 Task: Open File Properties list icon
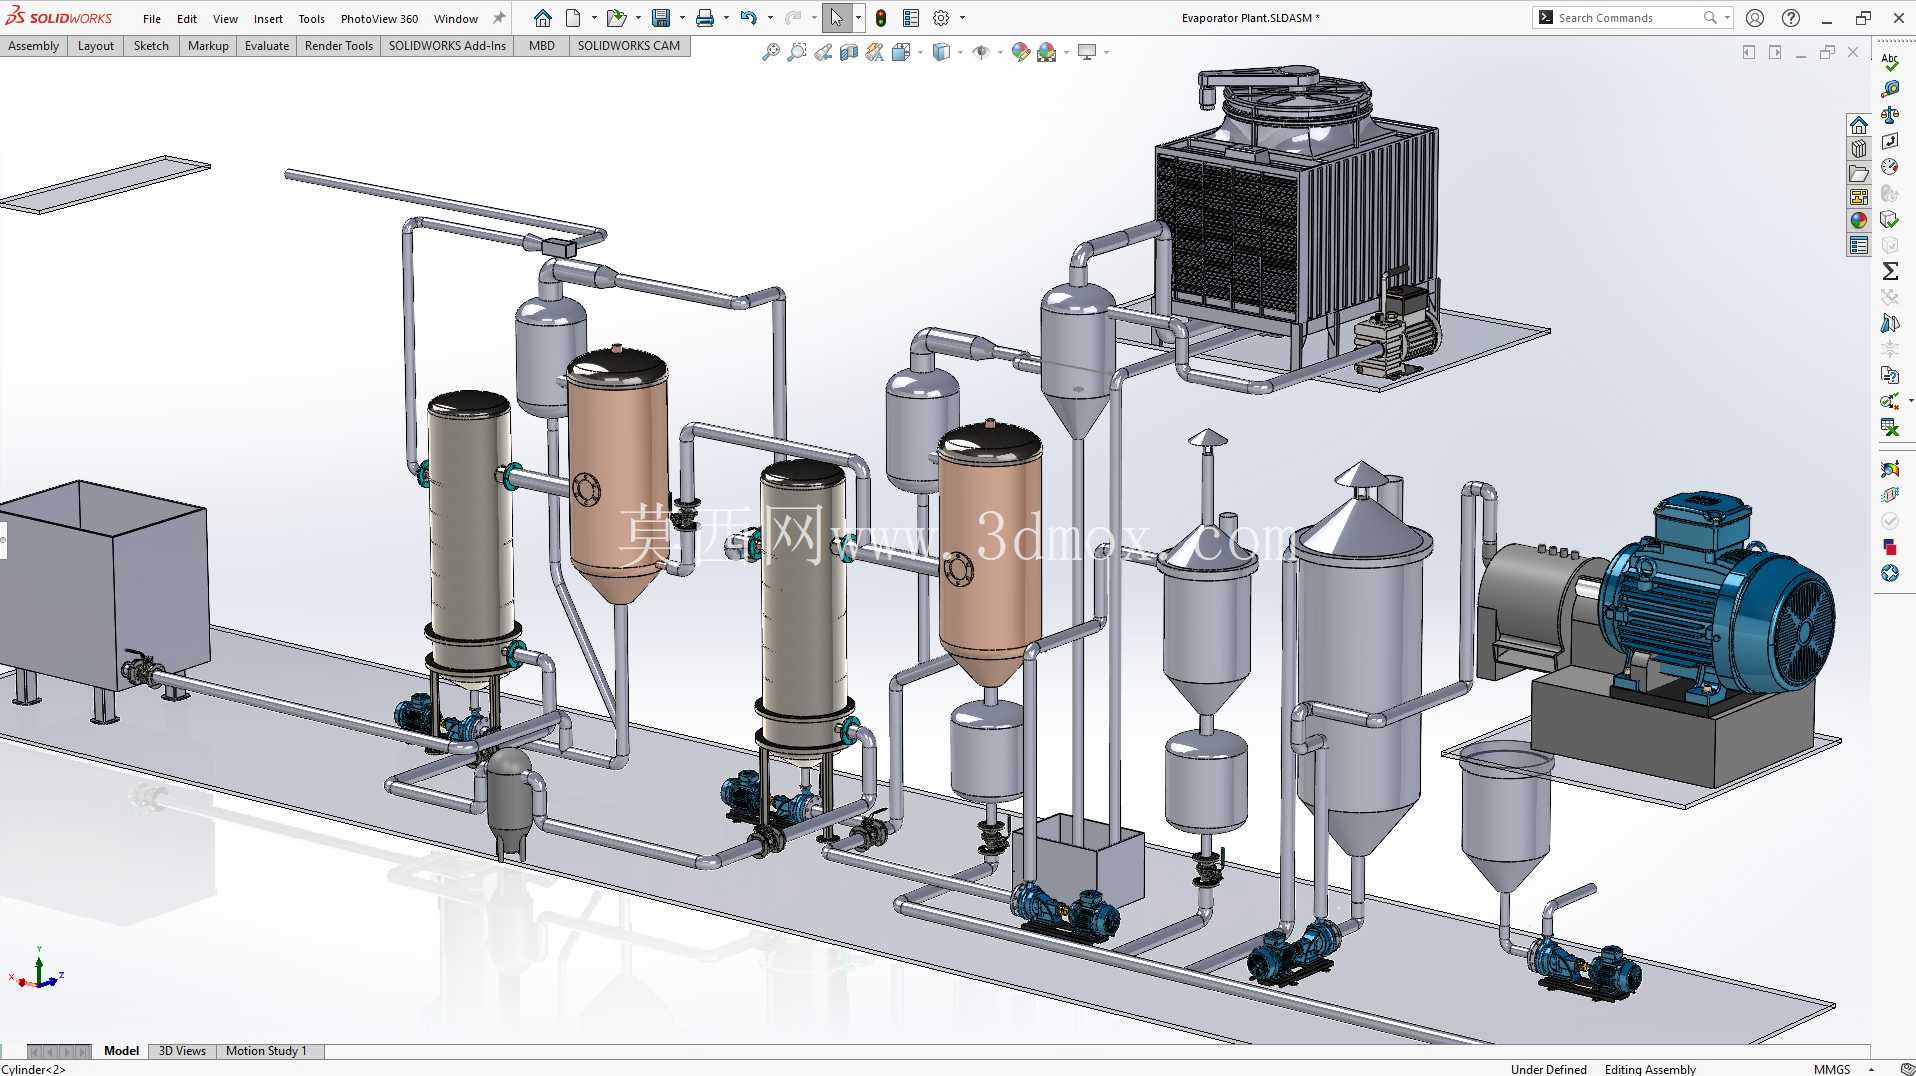(x=911, y=18)
